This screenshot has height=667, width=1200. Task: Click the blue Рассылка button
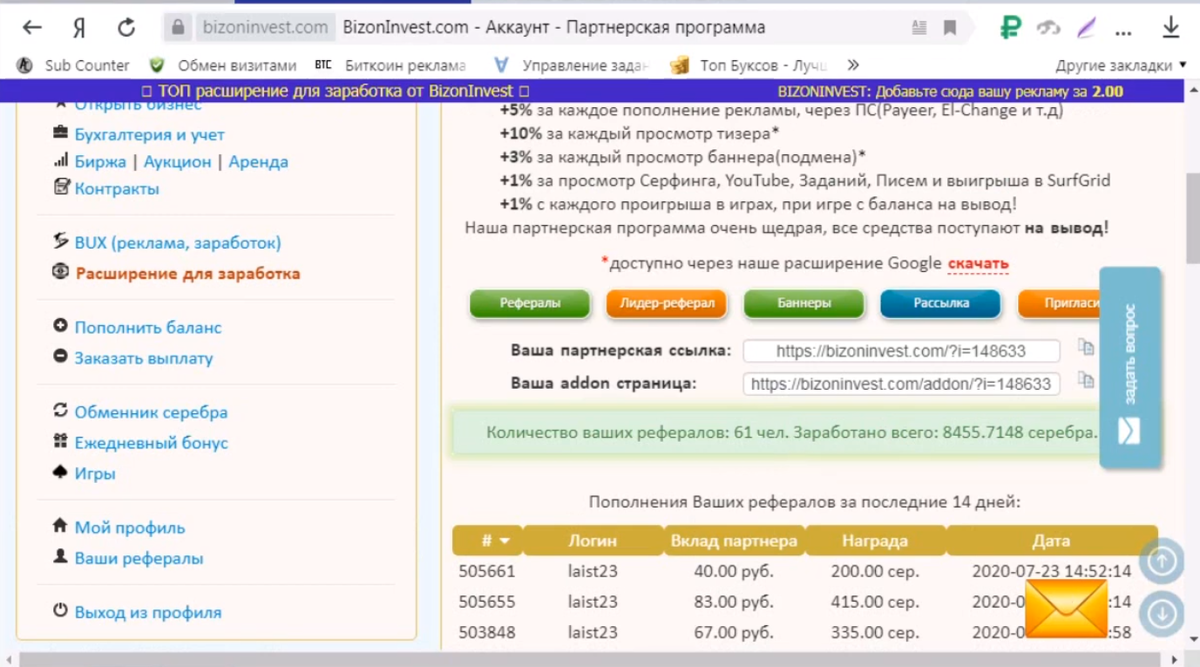pos(940,303)
